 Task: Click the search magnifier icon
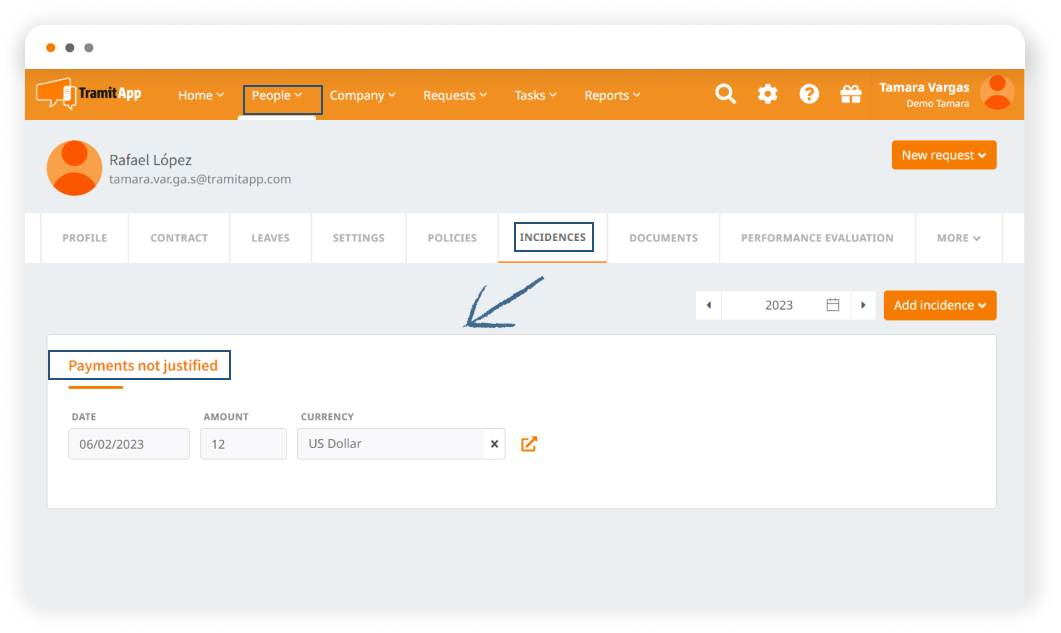[726, 94]
